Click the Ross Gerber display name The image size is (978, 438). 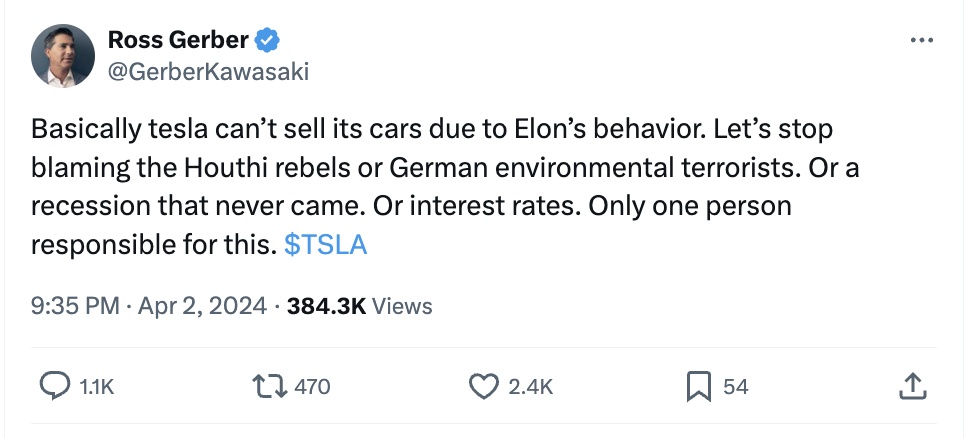178,41
